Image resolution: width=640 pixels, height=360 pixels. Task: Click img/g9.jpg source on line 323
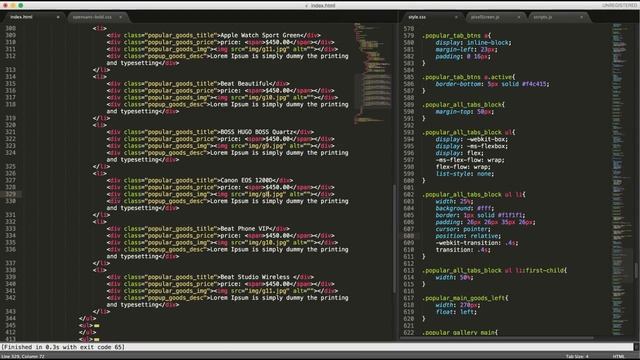[265, 146]
